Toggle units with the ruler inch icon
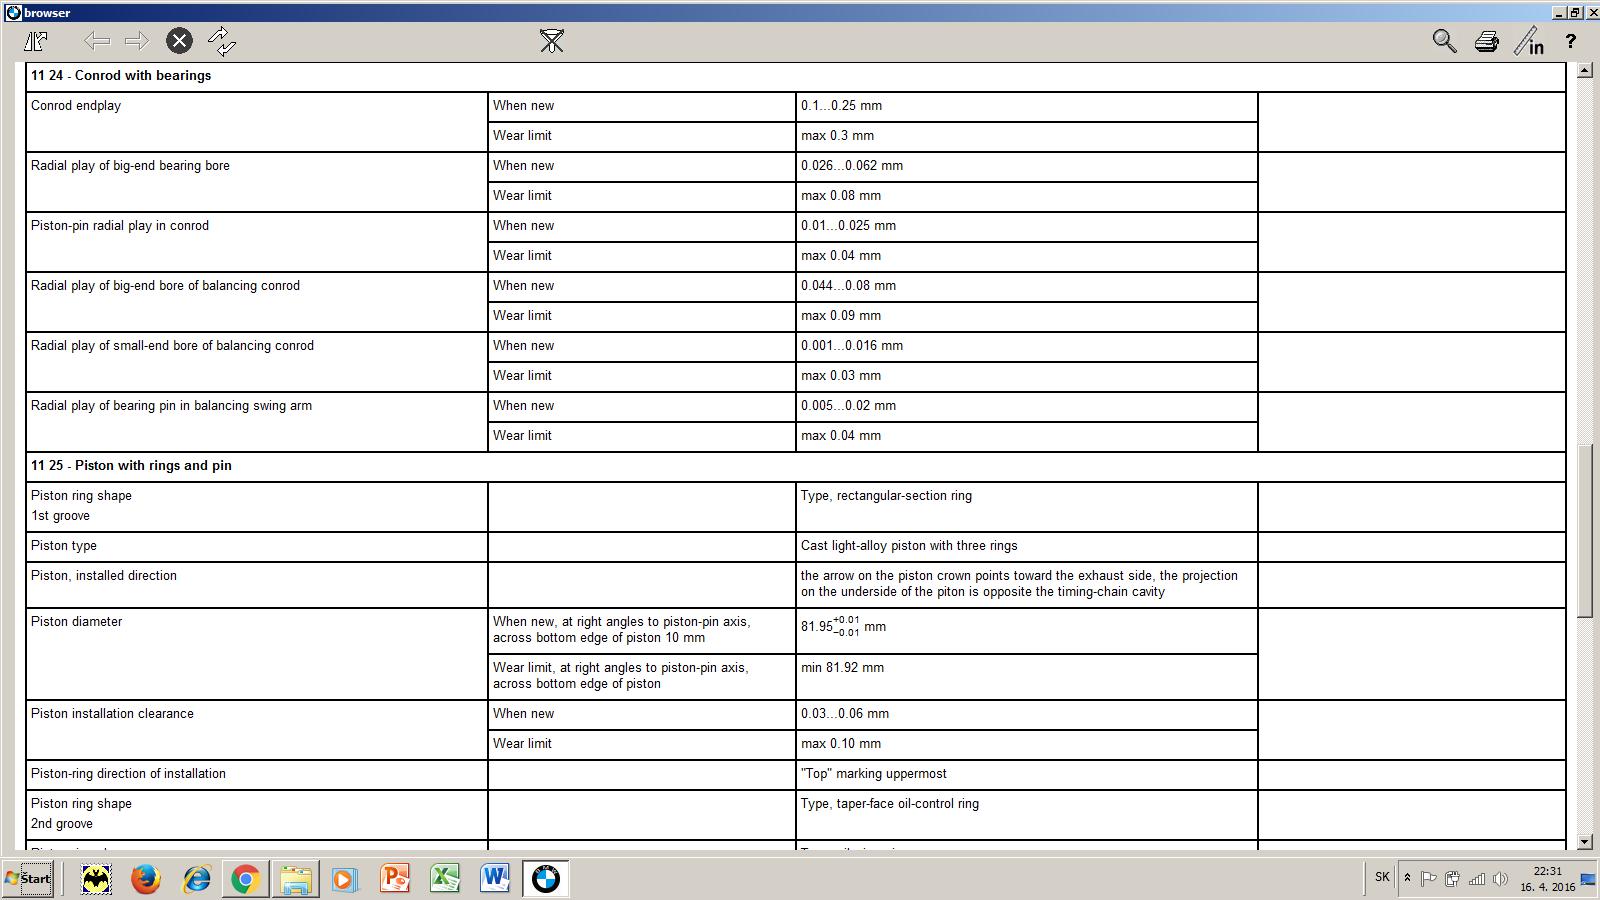 (1529, 41)
